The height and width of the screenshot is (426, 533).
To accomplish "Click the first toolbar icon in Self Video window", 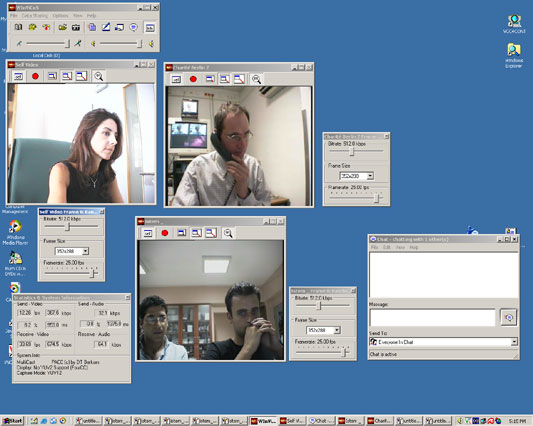I will coord(18,76).
